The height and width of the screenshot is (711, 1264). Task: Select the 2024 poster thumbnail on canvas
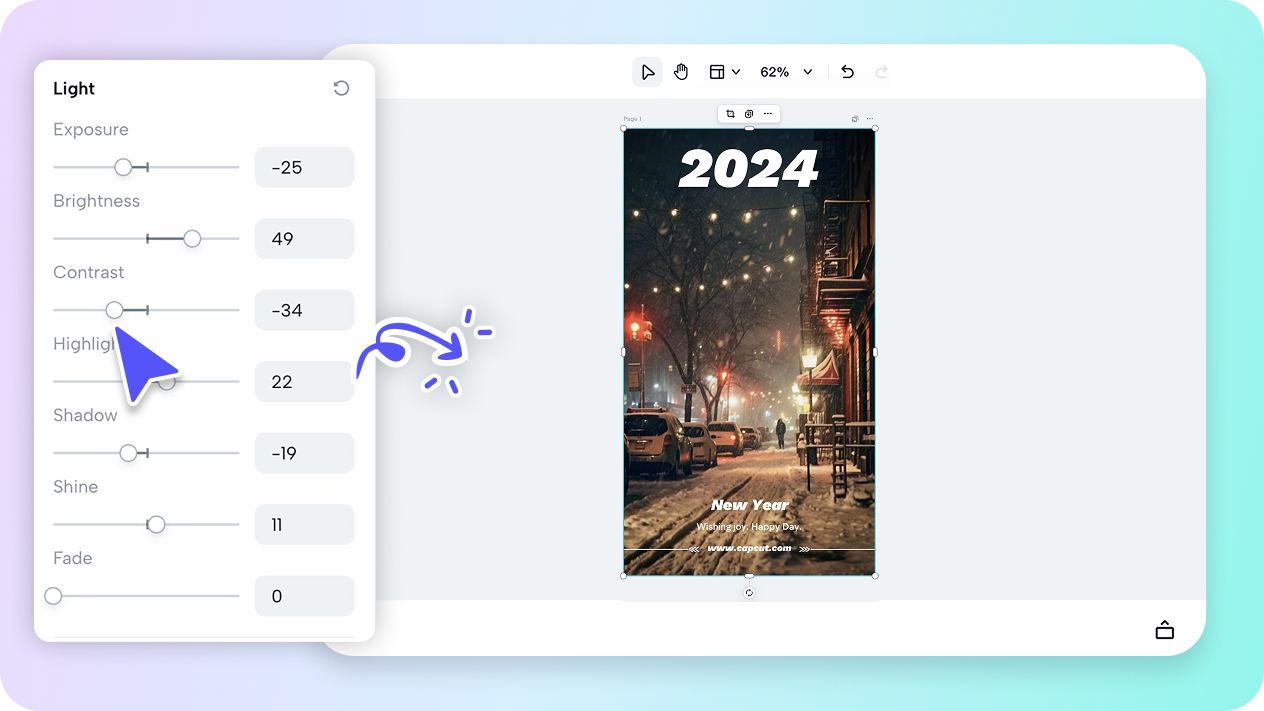pyautogui.click(x=748, y=350)
